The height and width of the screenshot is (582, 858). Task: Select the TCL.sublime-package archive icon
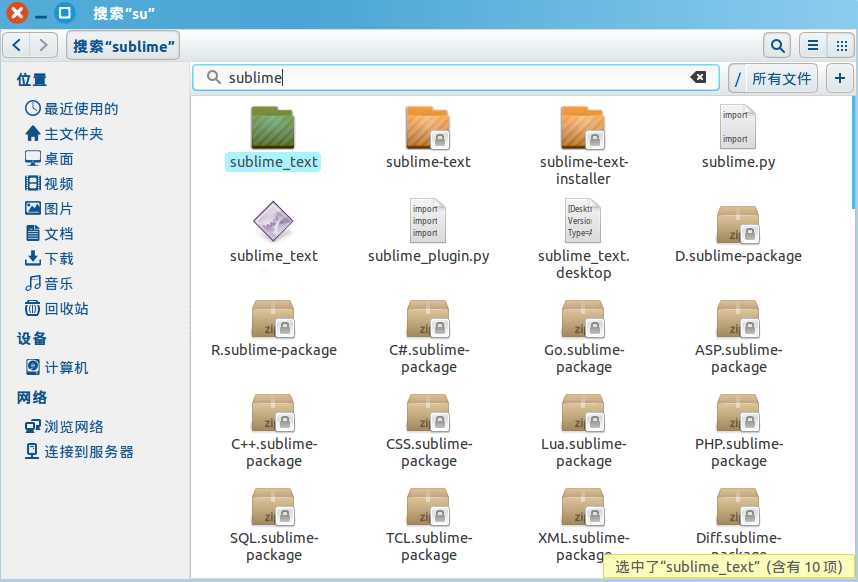point(428,507)
